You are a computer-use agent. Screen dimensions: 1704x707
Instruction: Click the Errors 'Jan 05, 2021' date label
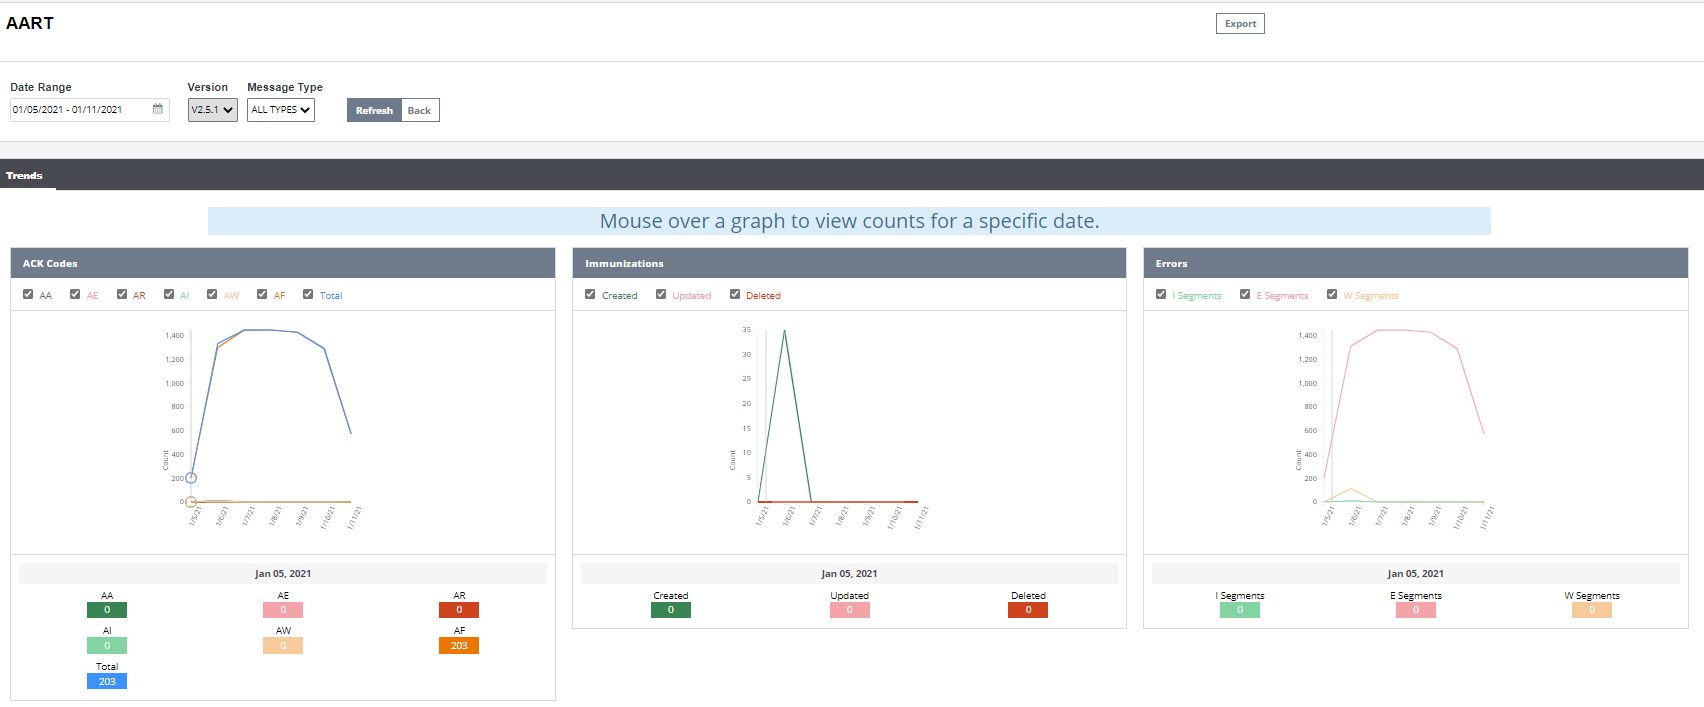(x=1416, y=574)
